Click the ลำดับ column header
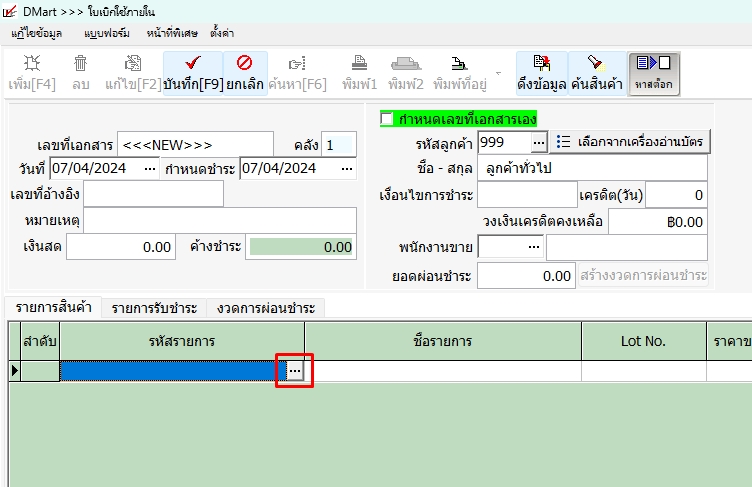 [40, 341]
